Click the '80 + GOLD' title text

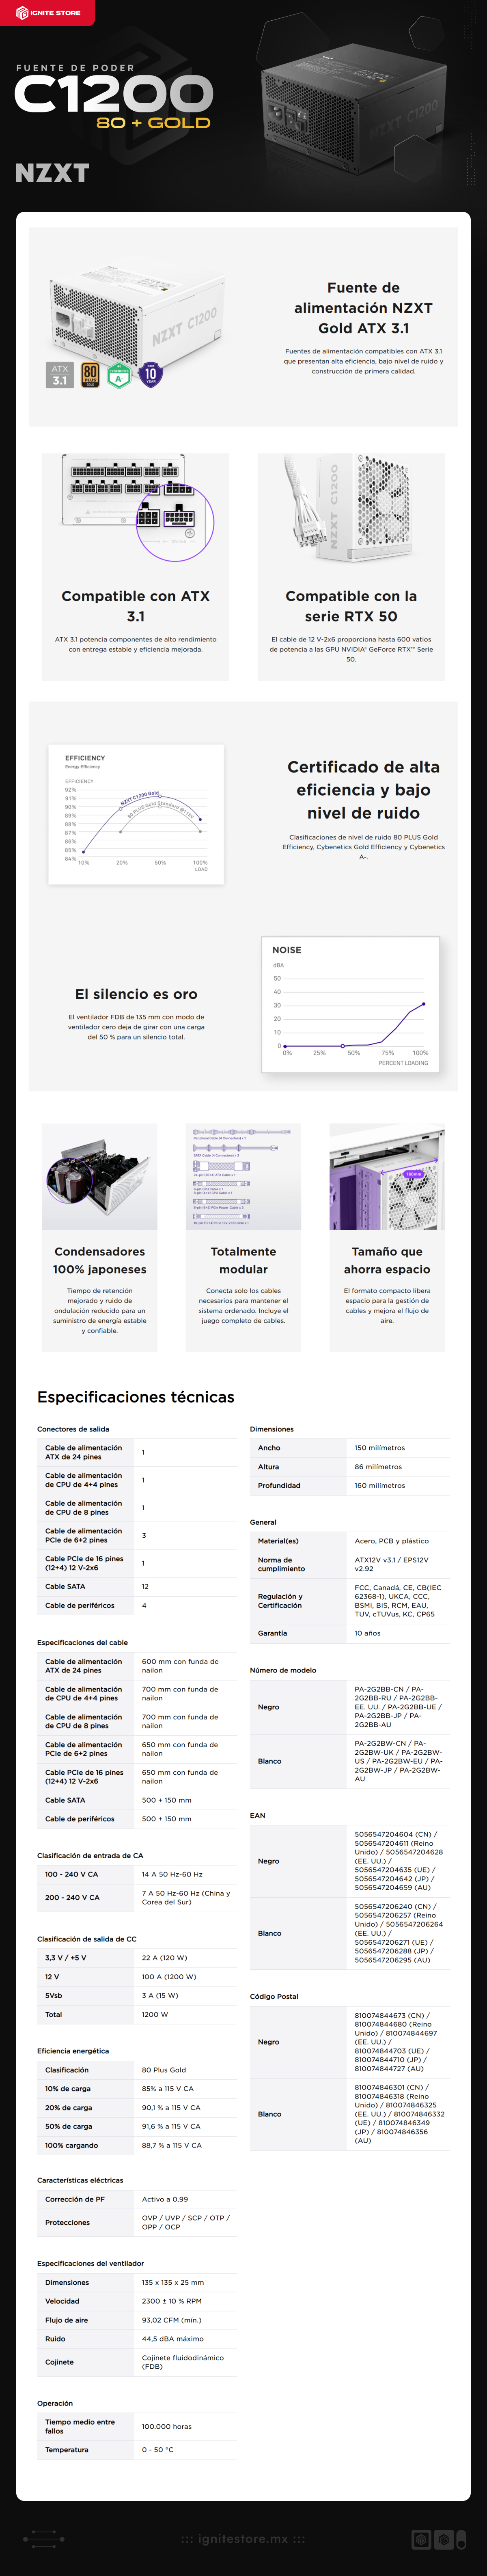[x=153, y=123]
